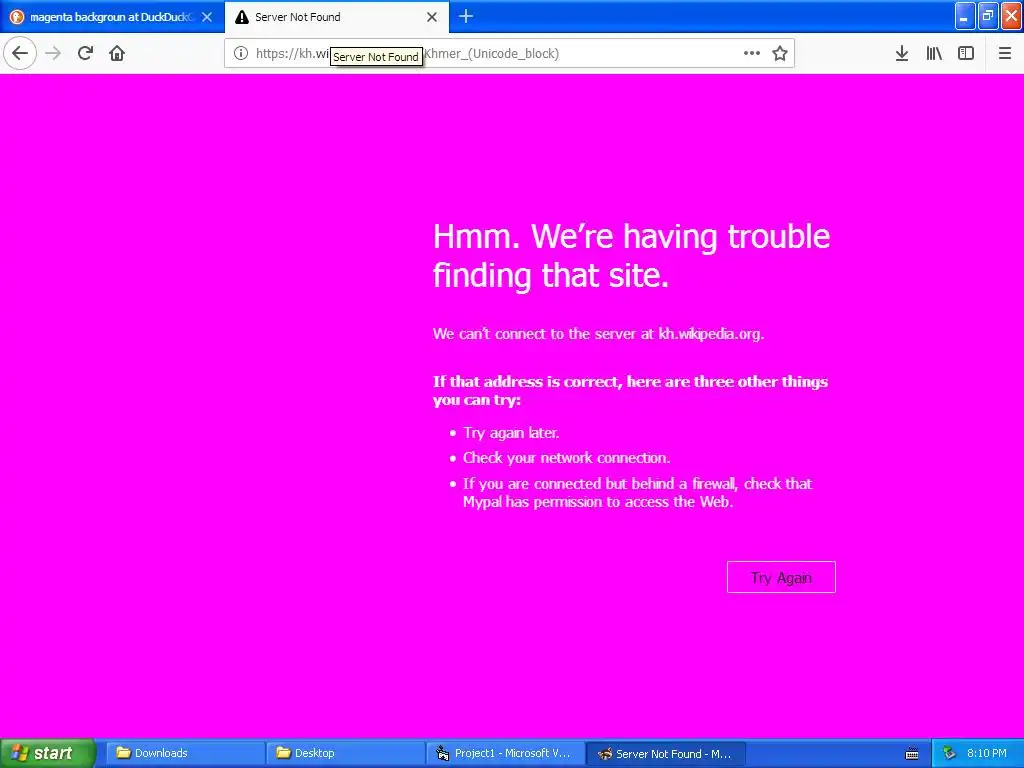Toggle the sidebar view
The height and width of the screenshot is (768, 1024).
(966, 54)
